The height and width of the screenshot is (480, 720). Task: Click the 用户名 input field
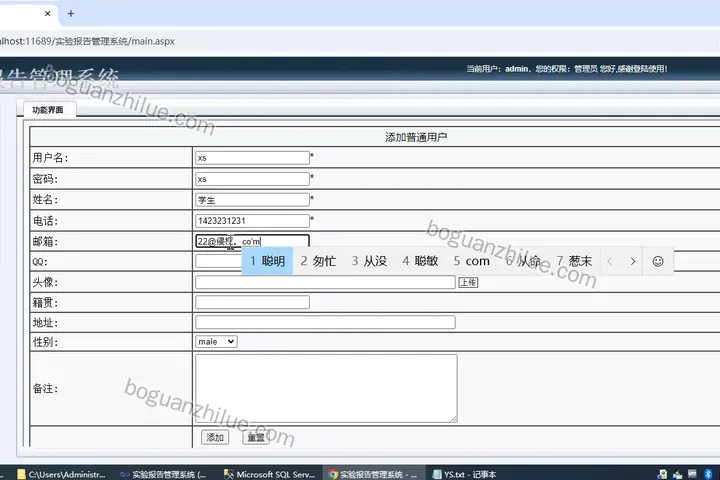(252, 158)
